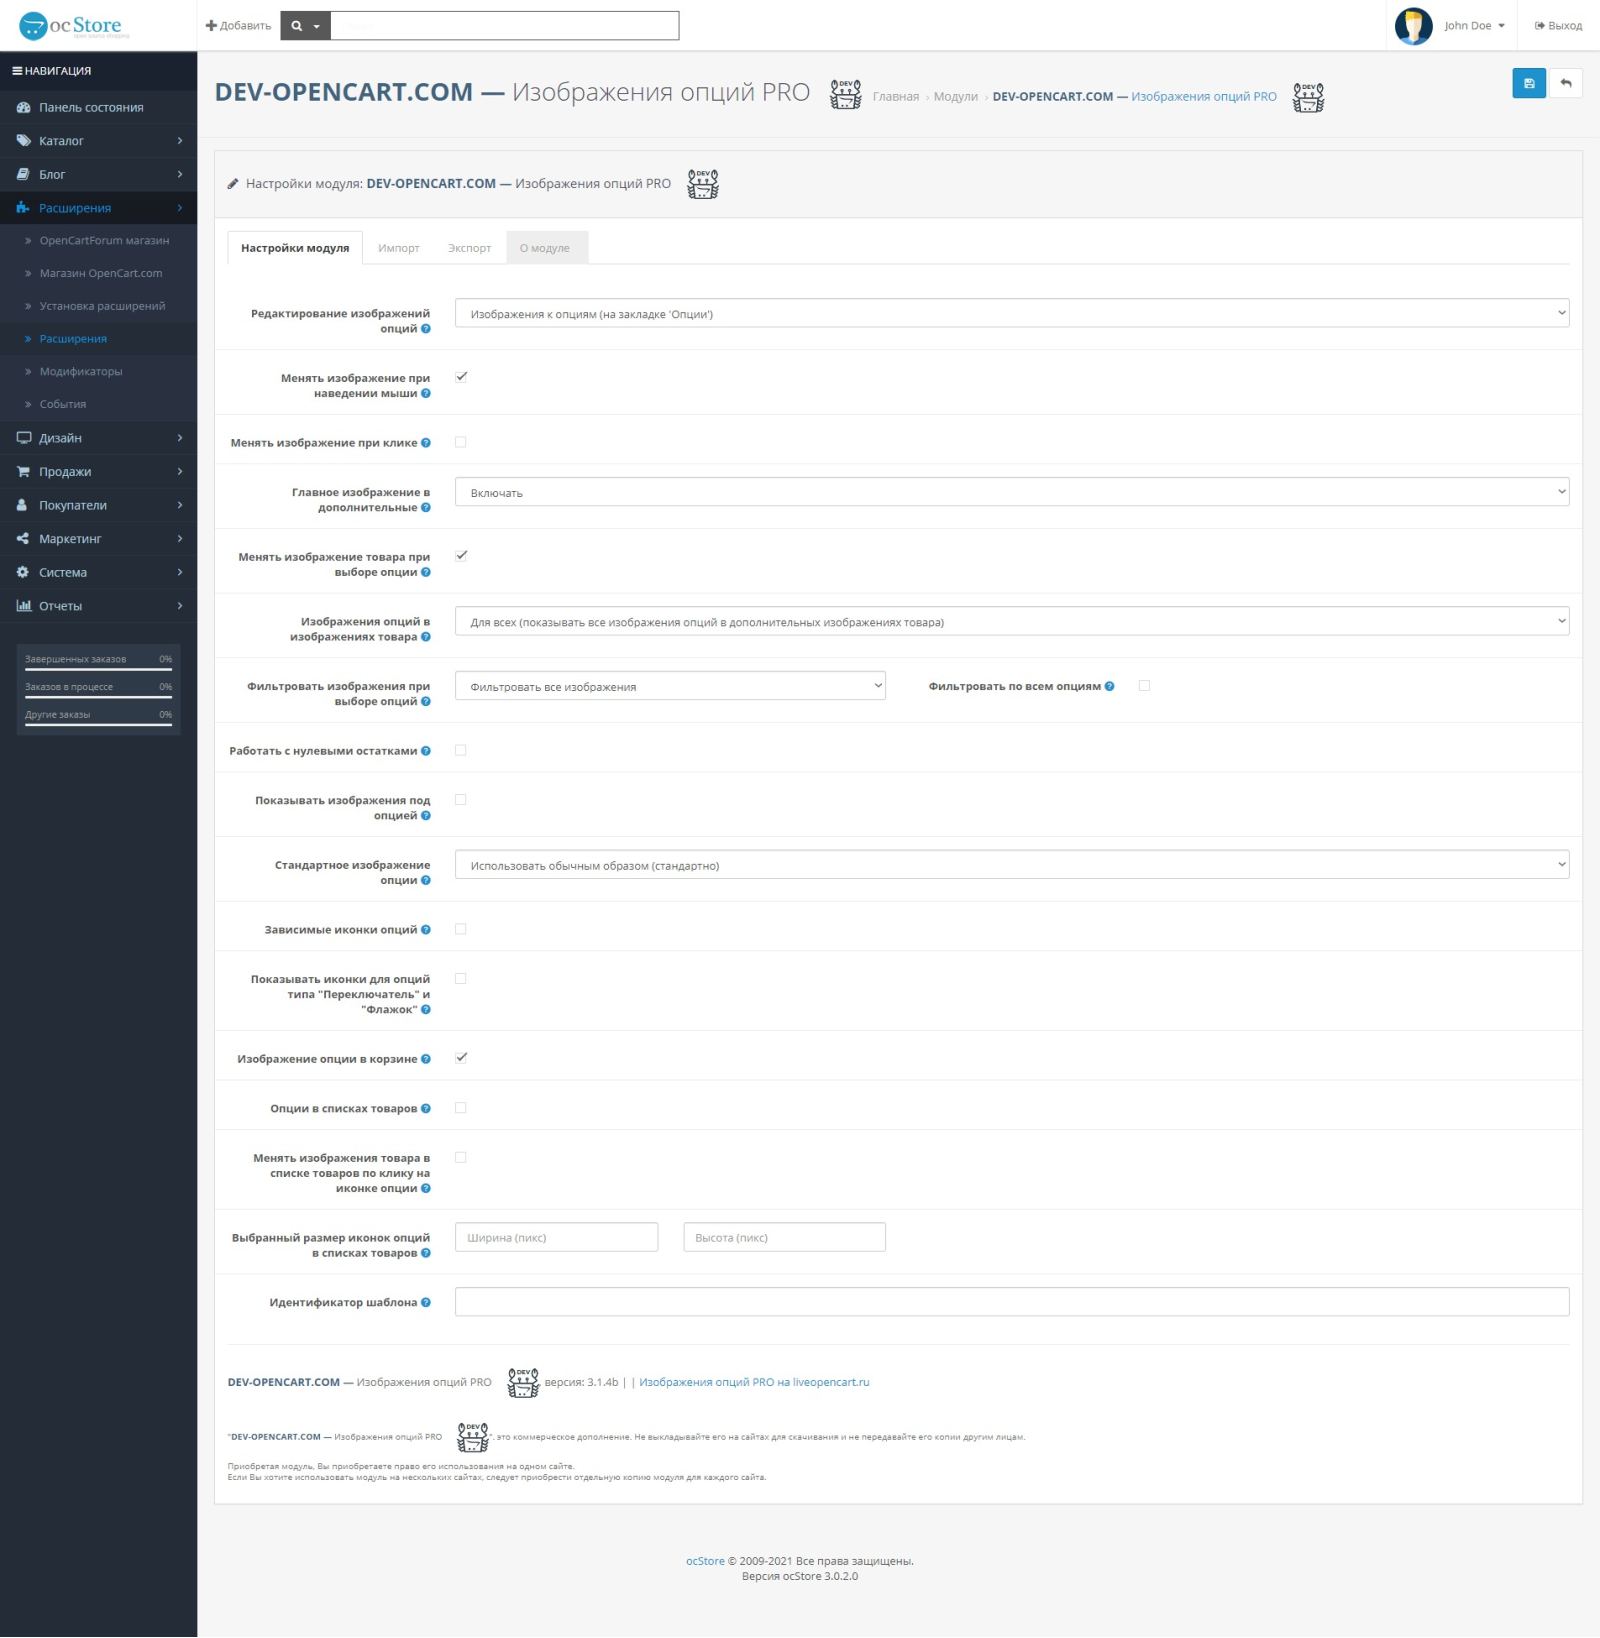Click the Система gear icon
1600x1638 pixels.
[23, 572]
